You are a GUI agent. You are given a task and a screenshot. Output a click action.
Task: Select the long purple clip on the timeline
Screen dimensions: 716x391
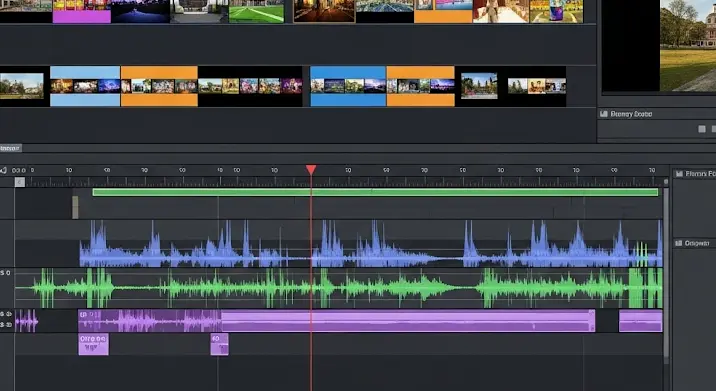[x=337, y=321]
